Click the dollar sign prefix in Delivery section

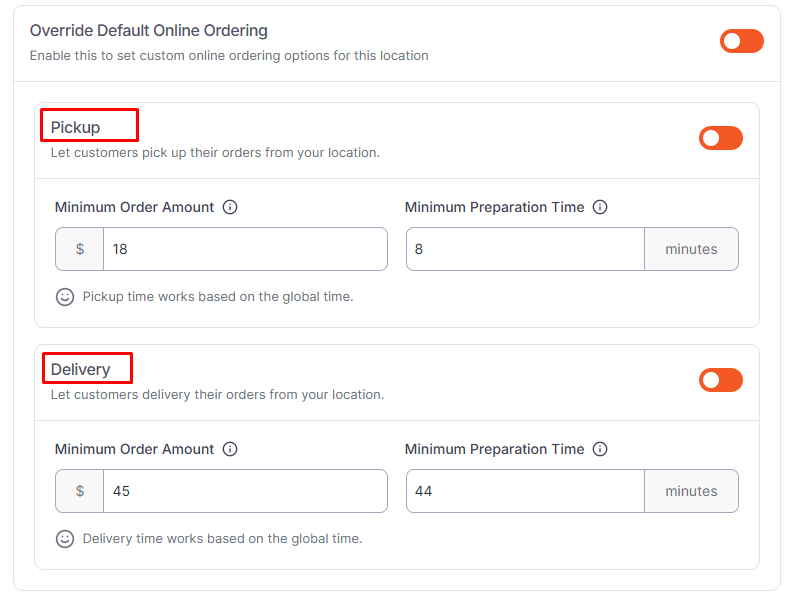[80, 491]
